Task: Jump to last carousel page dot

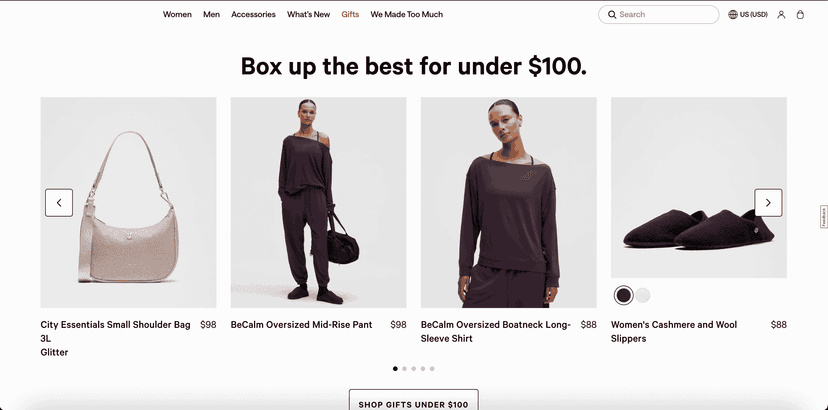Action: 432,369
